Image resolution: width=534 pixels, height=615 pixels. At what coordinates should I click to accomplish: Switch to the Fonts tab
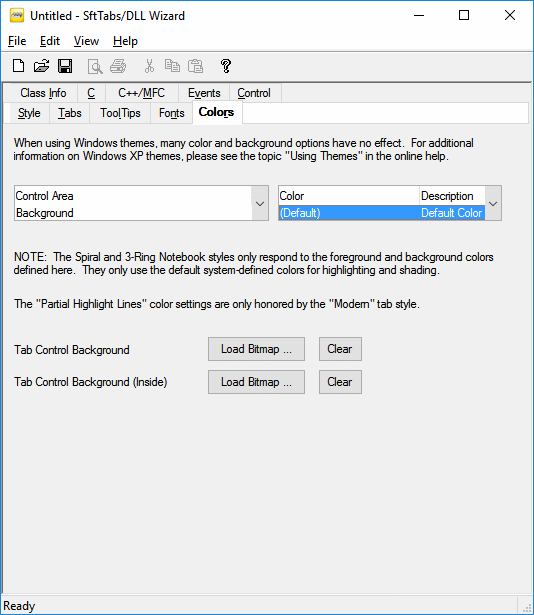[x=171, y=113]
